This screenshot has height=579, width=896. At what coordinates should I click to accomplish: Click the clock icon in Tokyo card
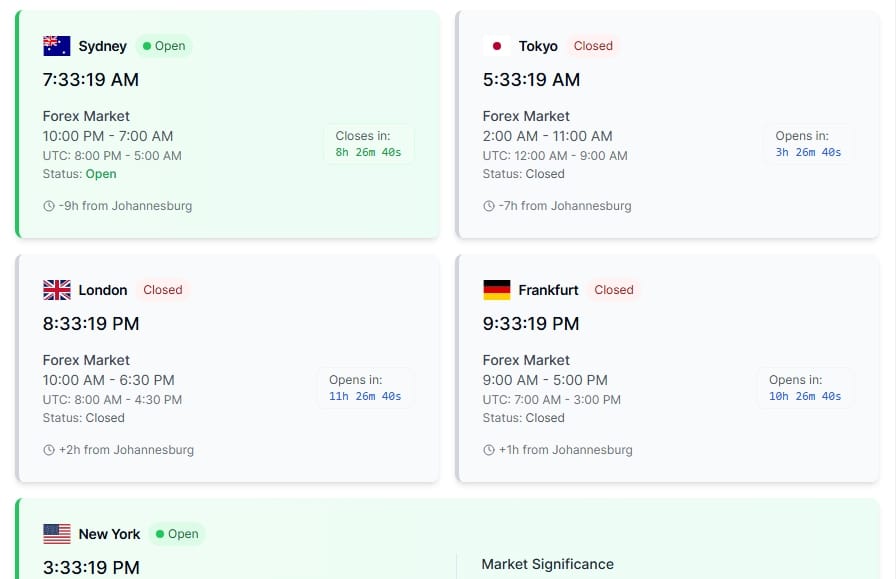(489, 206)
